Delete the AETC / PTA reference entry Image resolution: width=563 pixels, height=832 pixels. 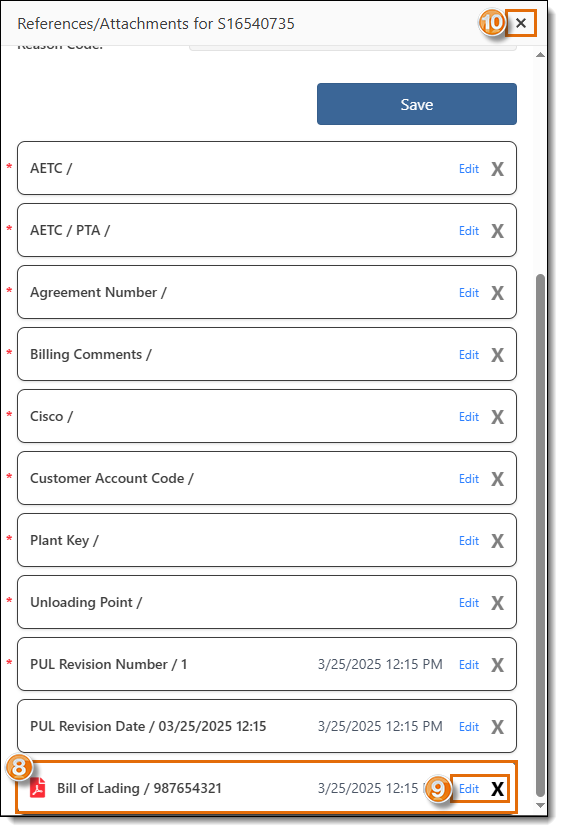pyautogui.click(x=497, y=231)
